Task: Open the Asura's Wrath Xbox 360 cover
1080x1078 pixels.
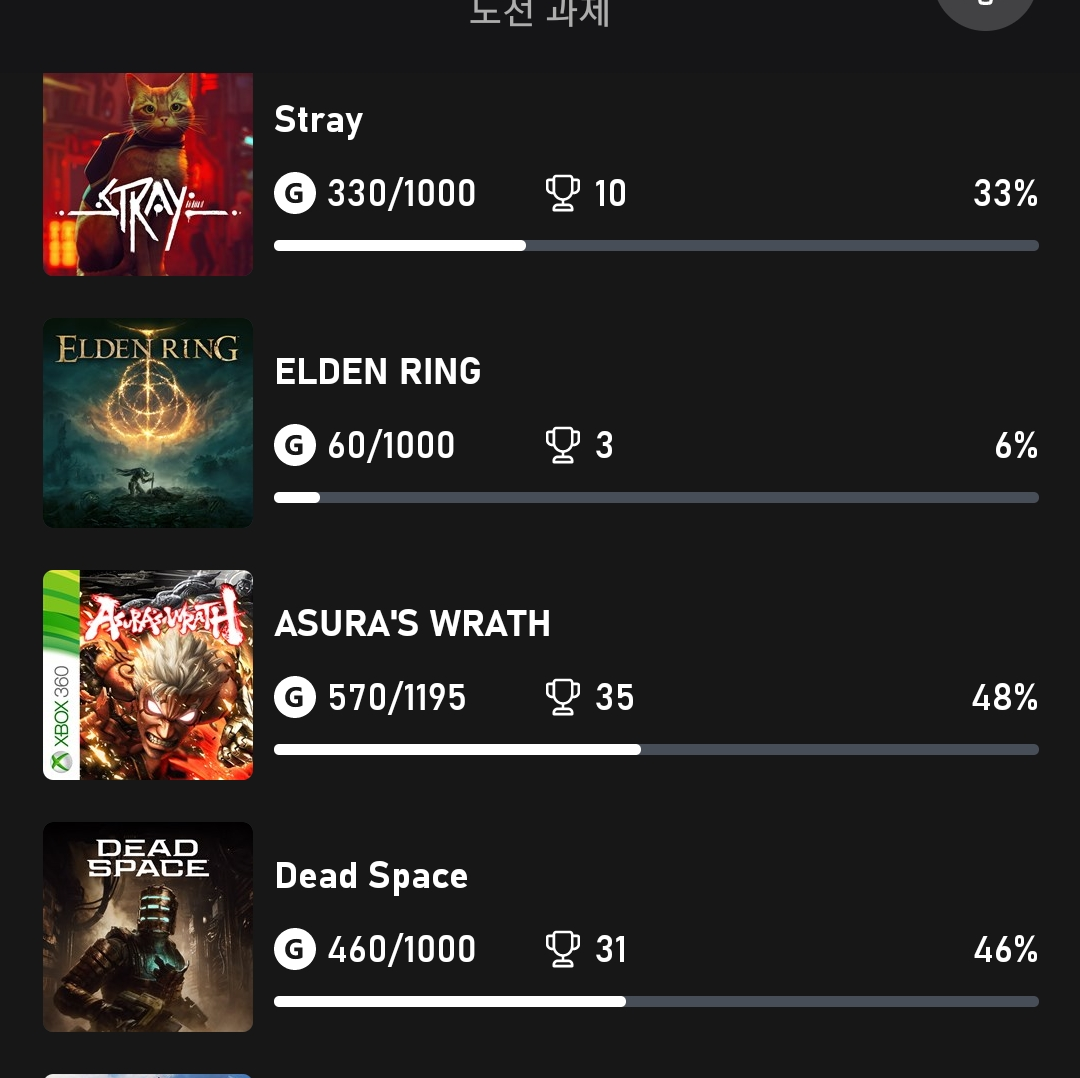Action: 148,675
